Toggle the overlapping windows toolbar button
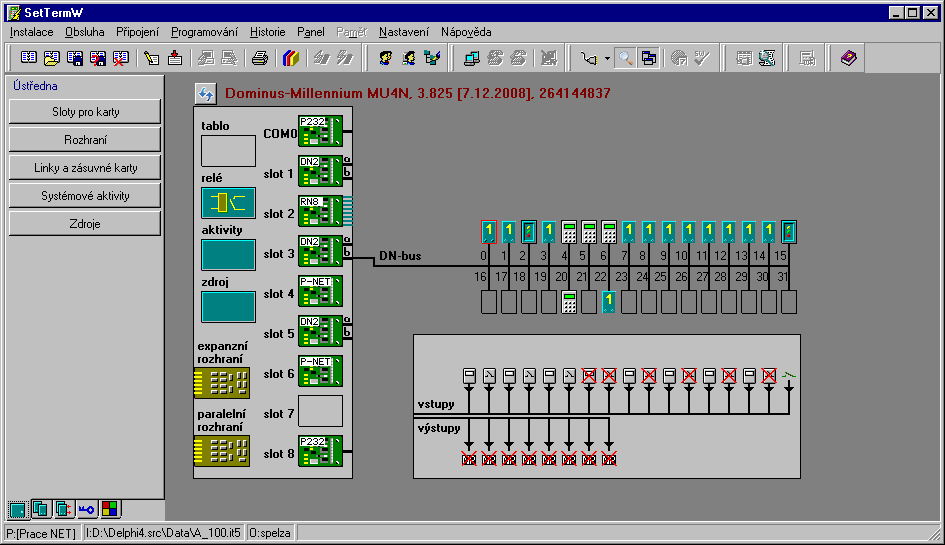The image size is (945, 545). click(x=649, y=58)
